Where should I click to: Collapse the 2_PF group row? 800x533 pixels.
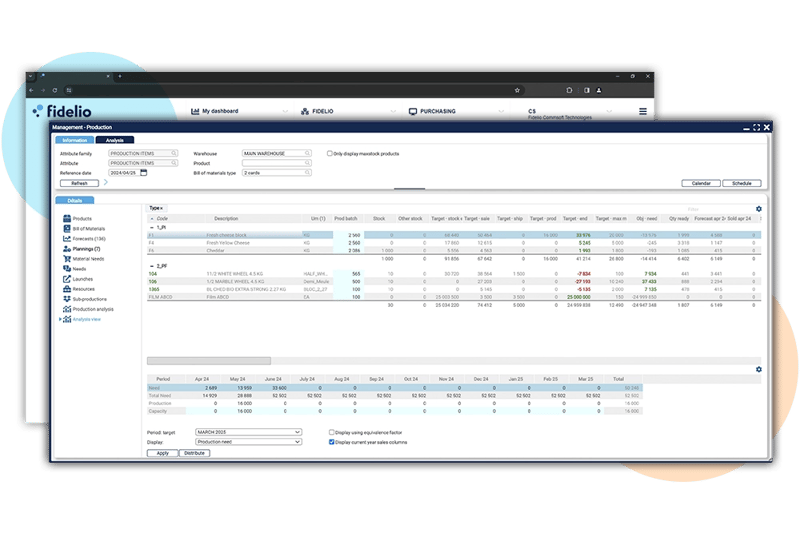(152, 266)
